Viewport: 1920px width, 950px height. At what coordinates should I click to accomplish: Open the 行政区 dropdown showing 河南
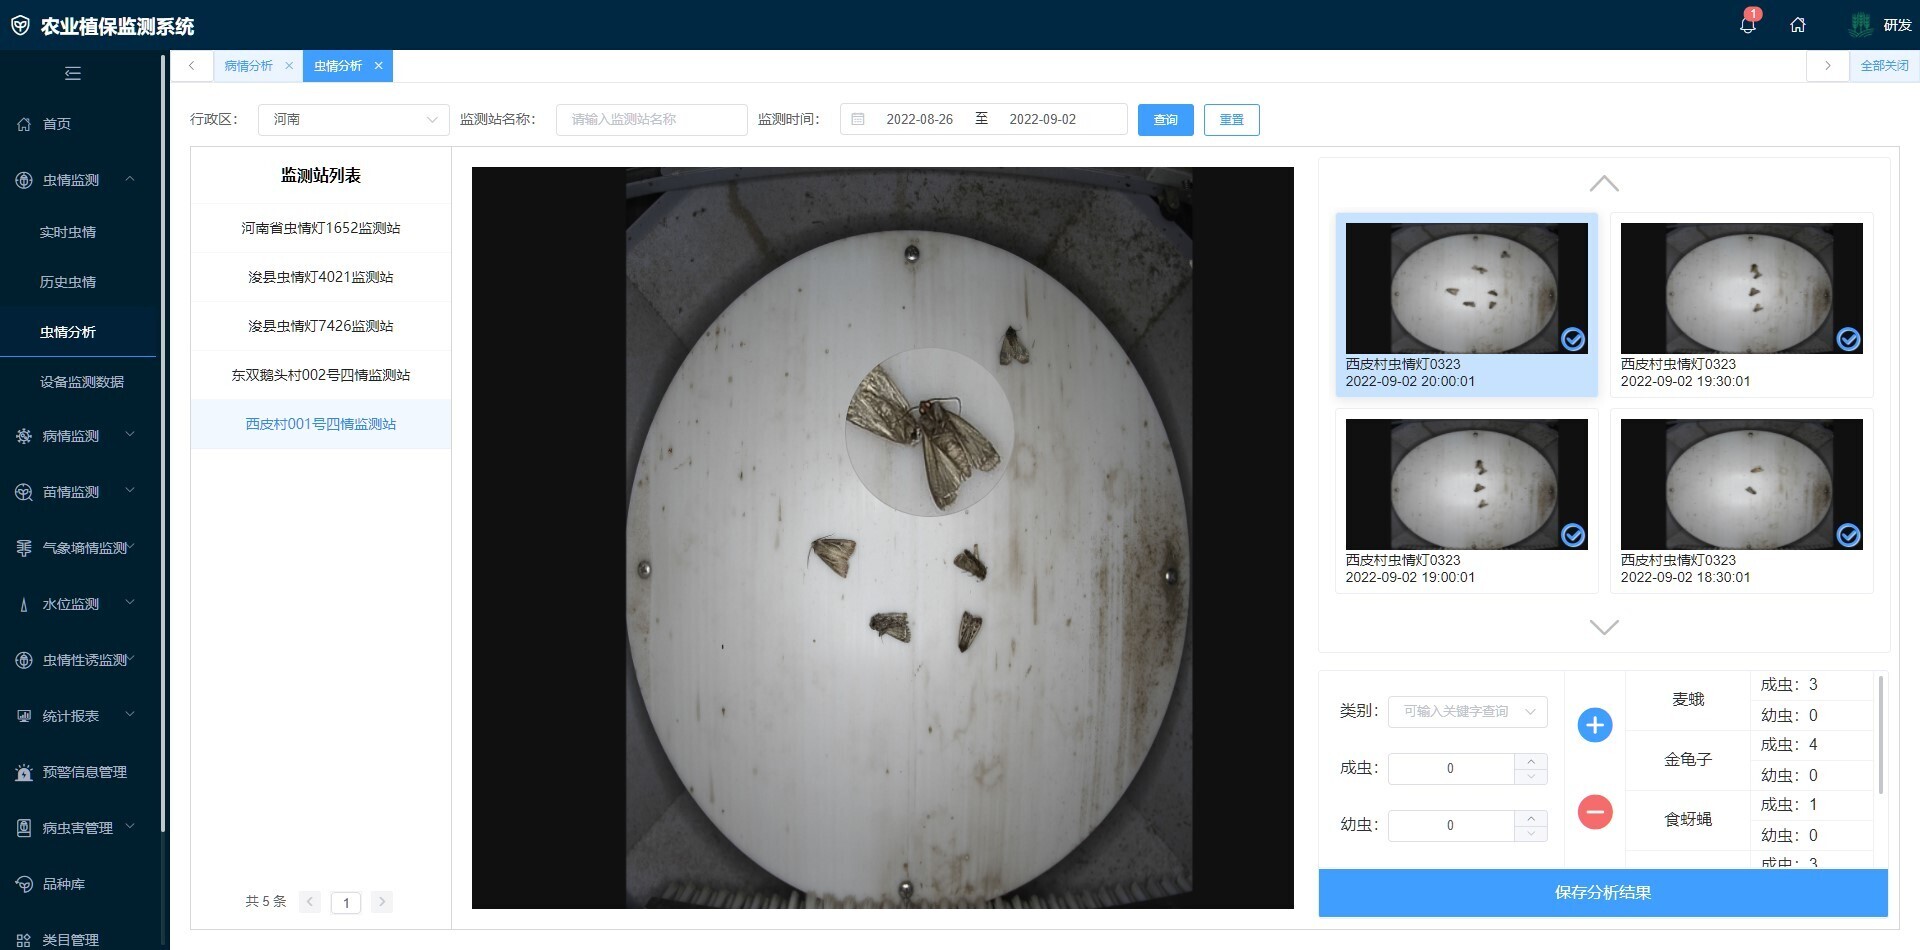click(353, 120)
